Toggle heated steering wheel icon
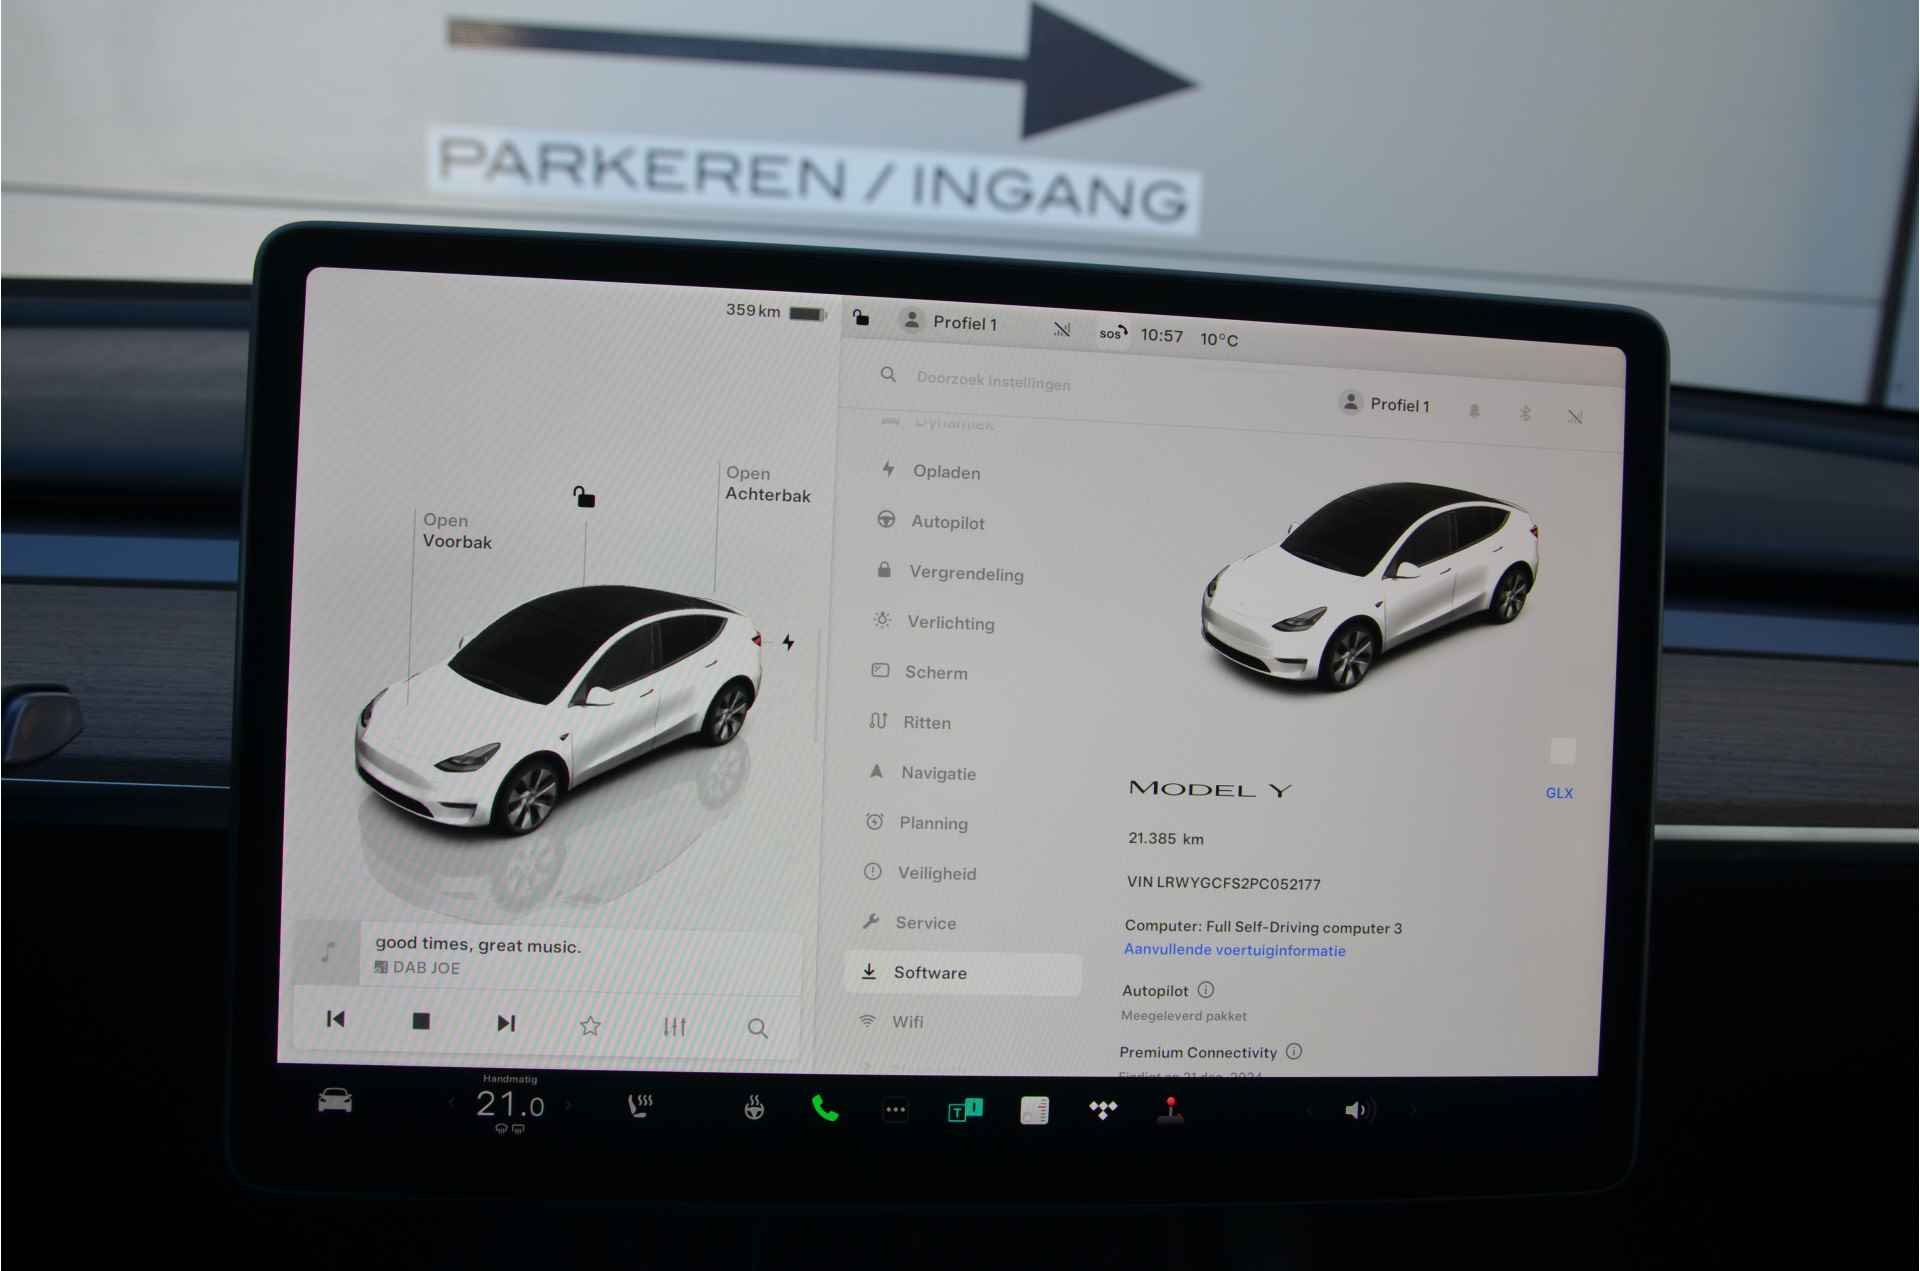Viewport: 1920px width, 1271px height. 754,1108
